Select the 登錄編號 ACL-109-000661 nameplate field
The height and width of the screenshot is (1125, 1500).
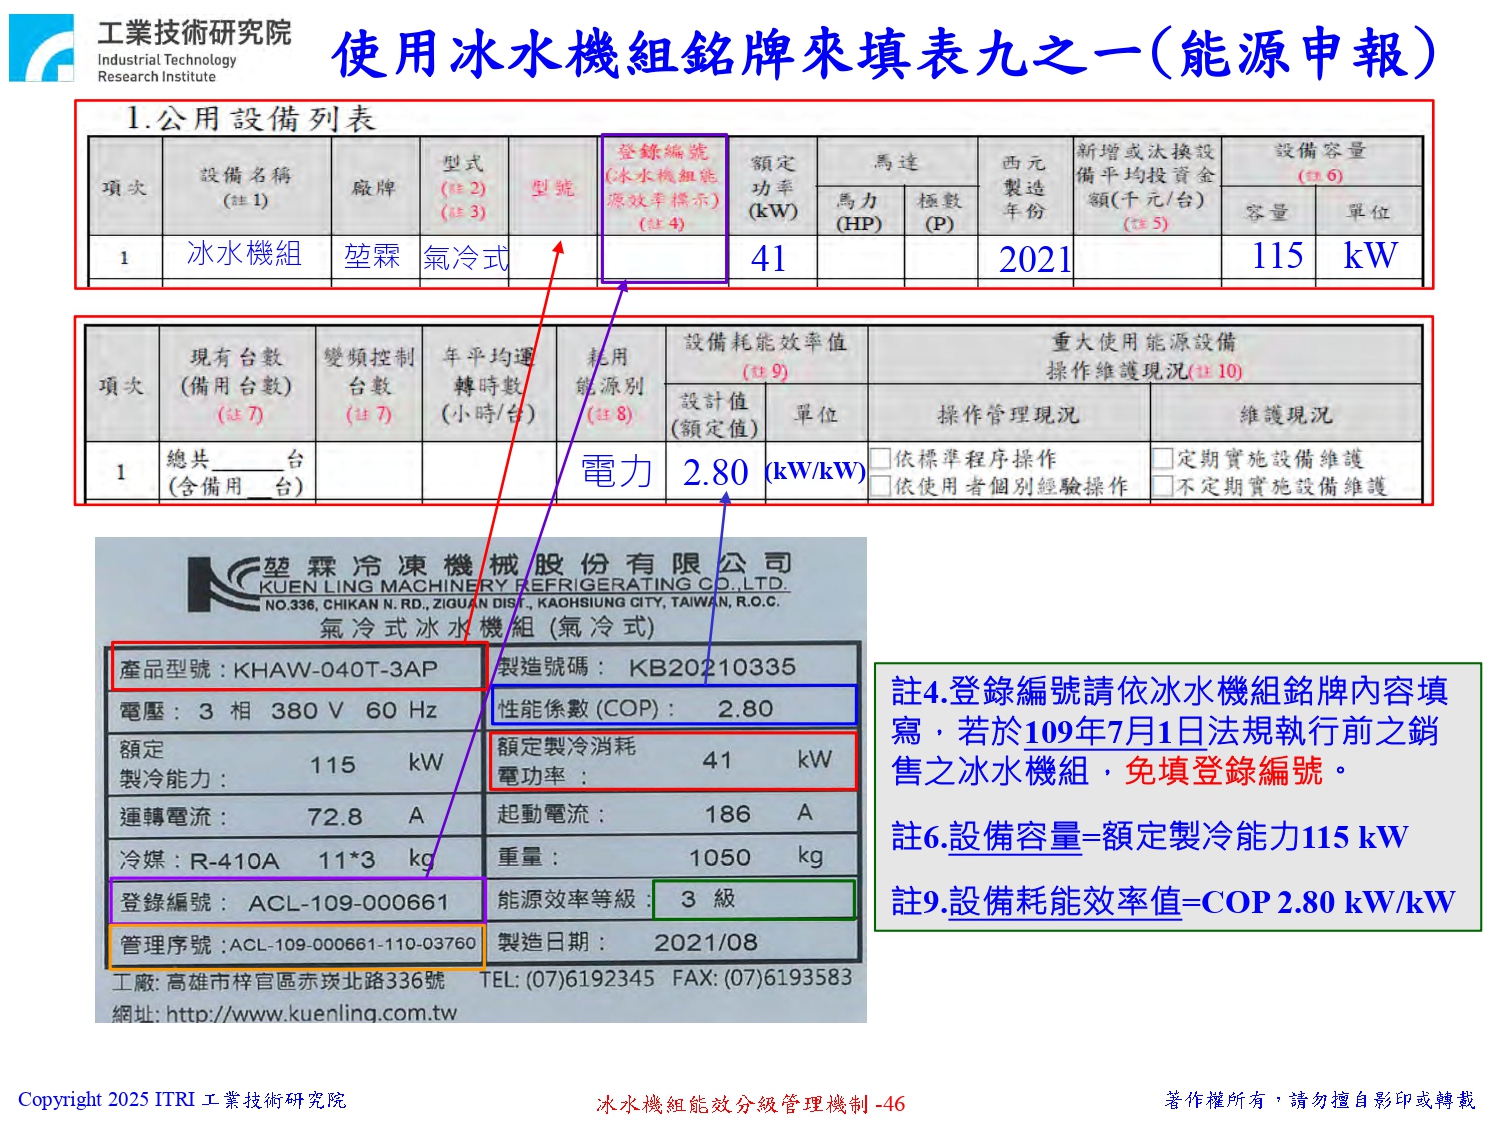click(297, 901)
